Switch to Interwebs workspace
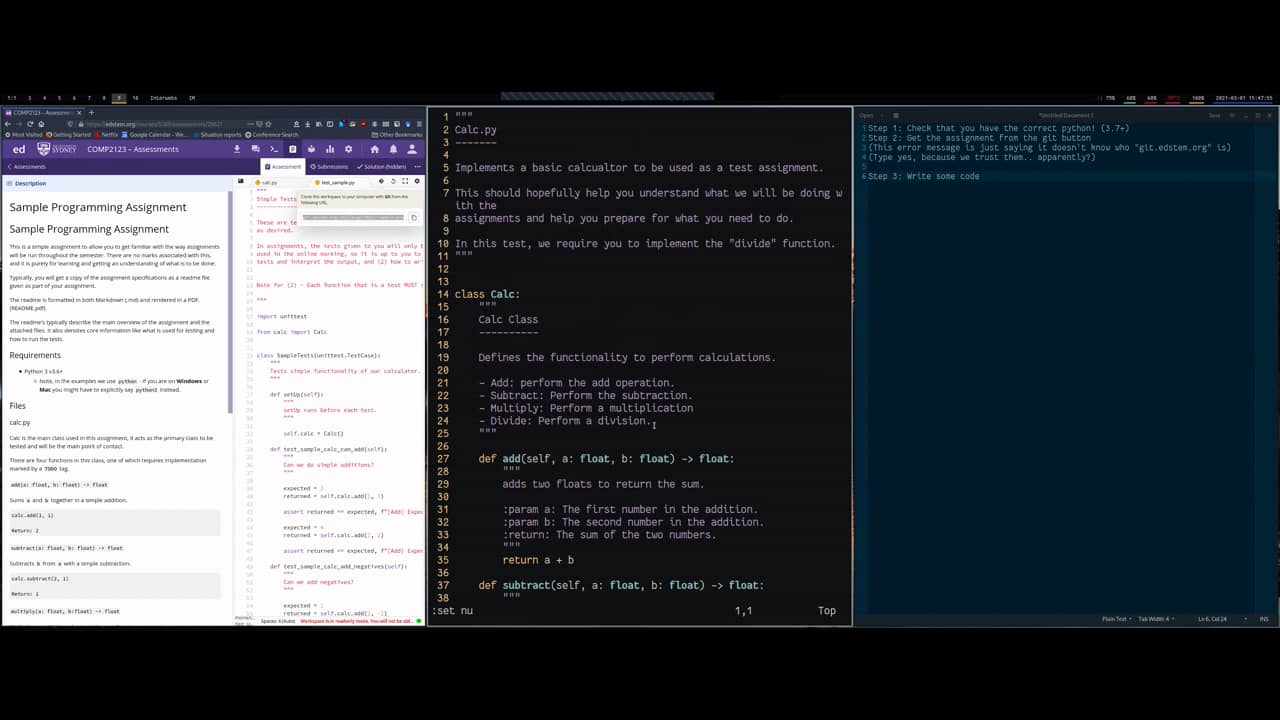1280x720 pixels. click(164, 98)
